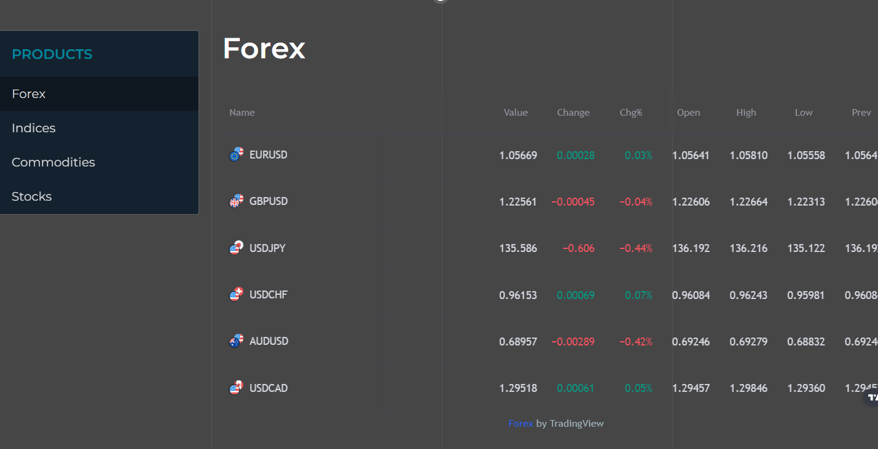Click the Name column header
This screenshot has width=878, height=449.
click(x=242, y=113)
